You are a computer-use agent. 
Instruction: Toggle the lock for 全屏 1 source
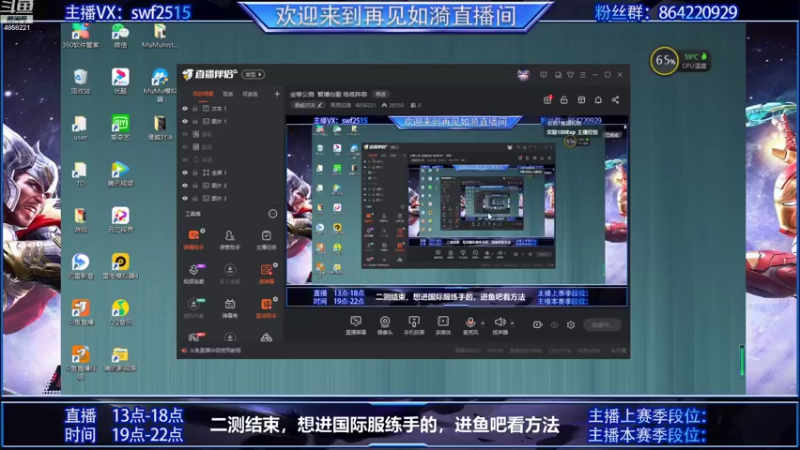coord(195,172)
